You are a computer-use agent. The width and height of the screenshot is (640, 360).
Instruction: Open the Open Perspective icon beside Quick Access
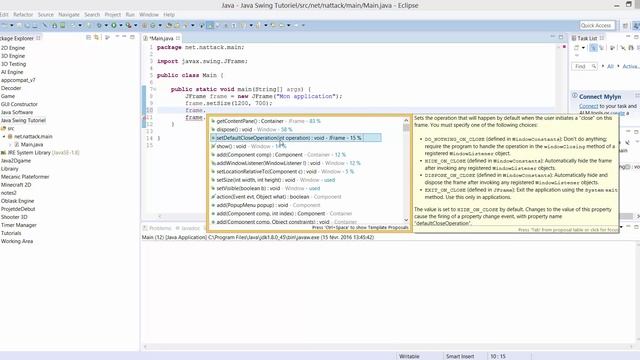click(625, 26)
